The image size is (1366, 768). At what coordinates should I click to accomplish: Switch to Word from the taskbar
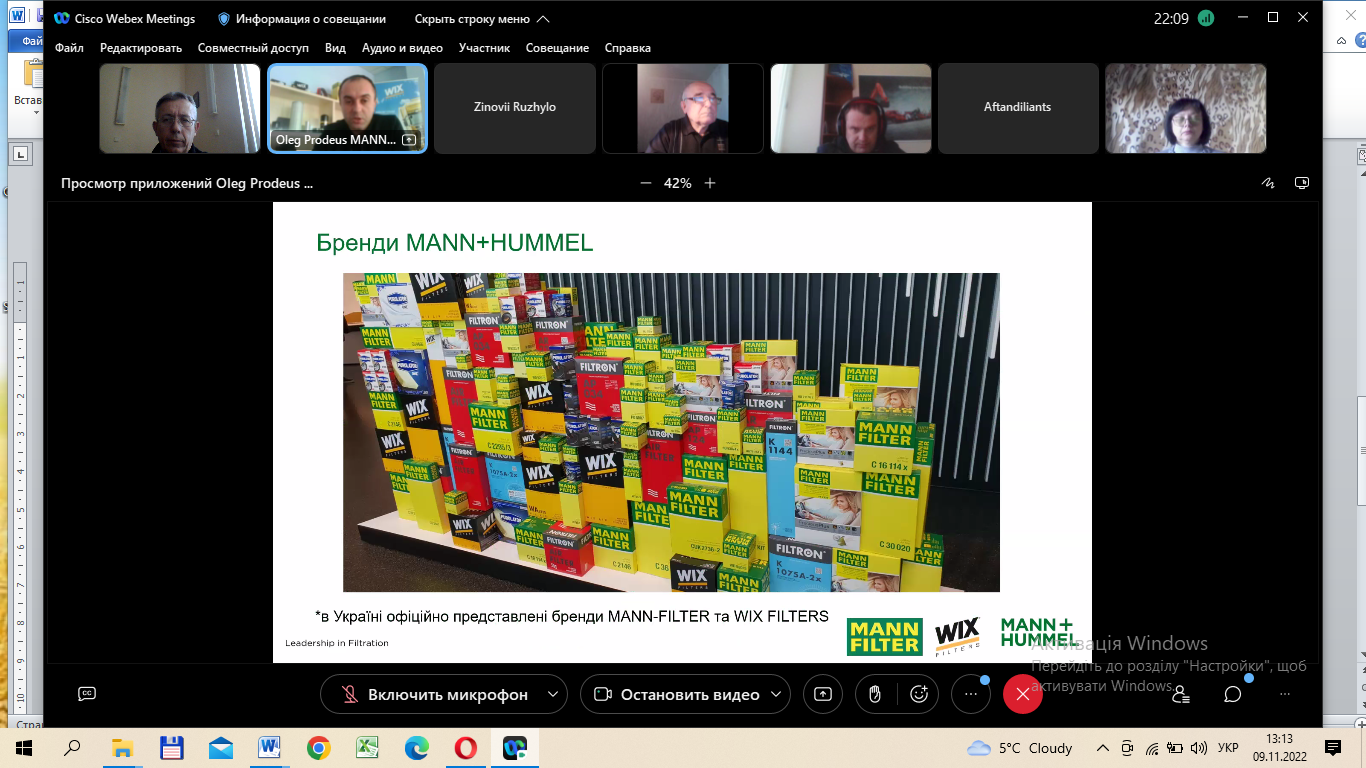(269, 748)
